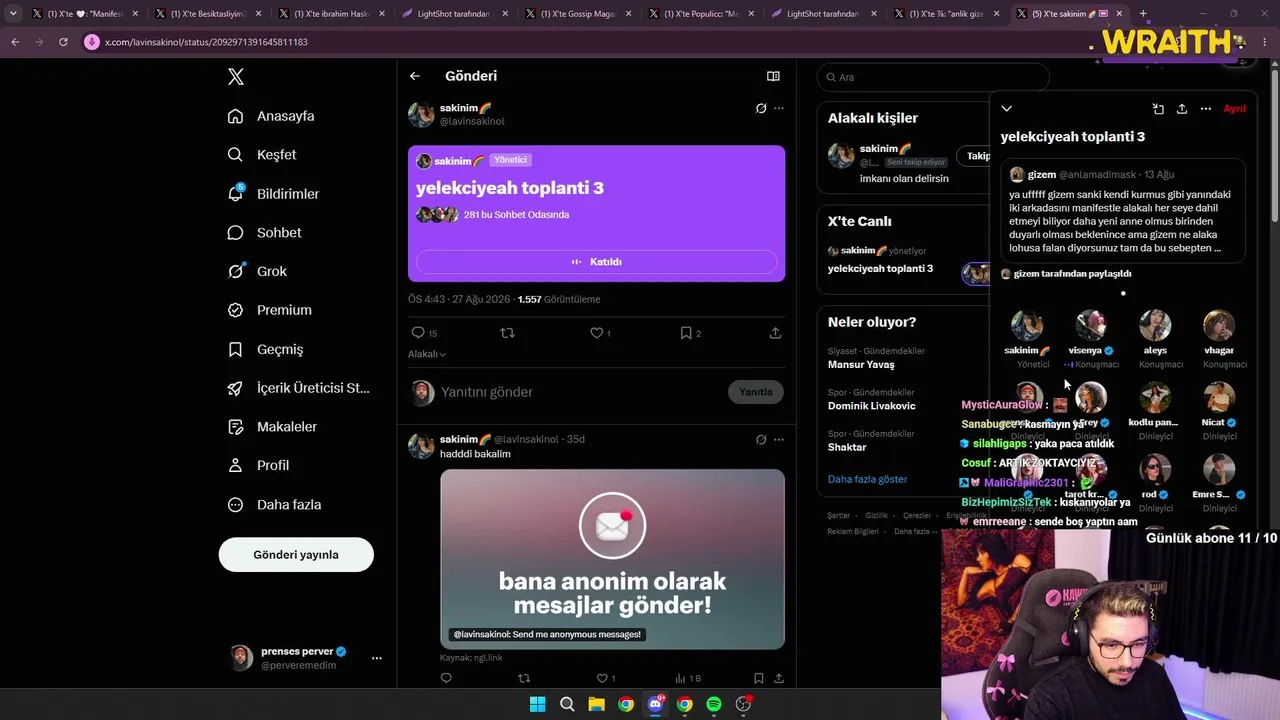Open File Explorer on the taskbar

pos(596,704)
